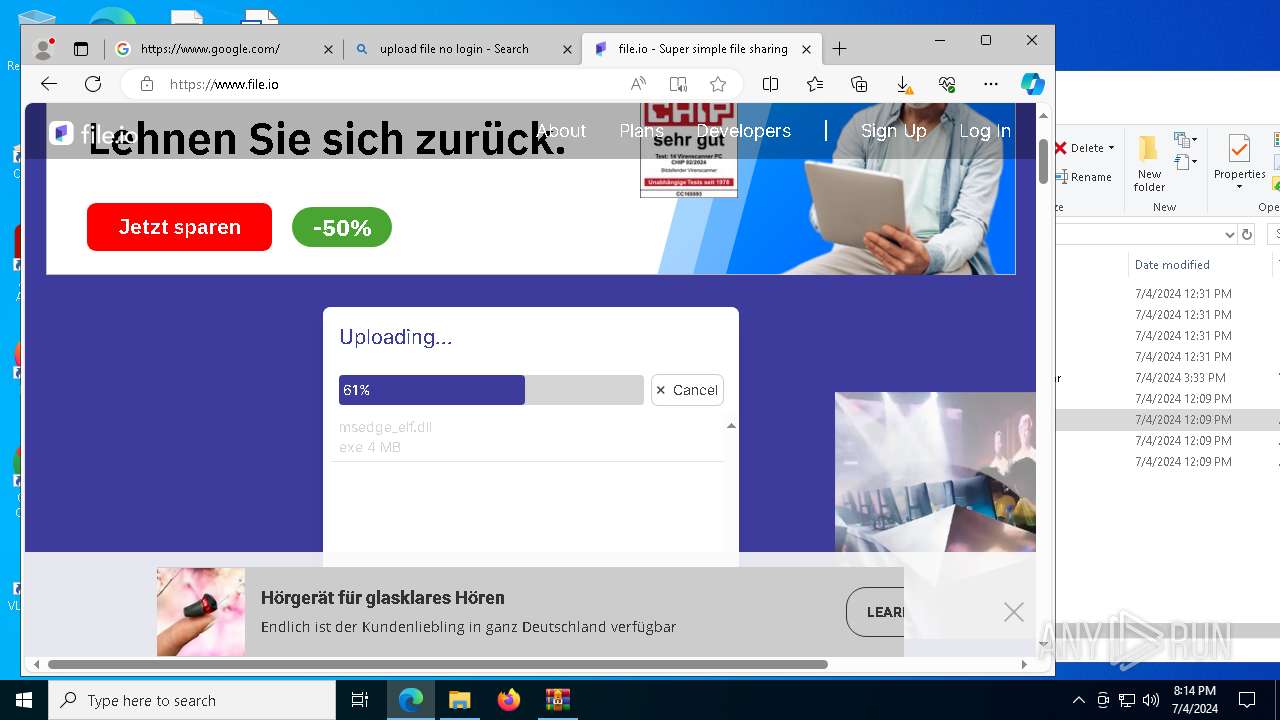Viewport: 1280px width, 720px height.
Task: Create New folder in File Explorer
Action: [x=1149, y=164]
